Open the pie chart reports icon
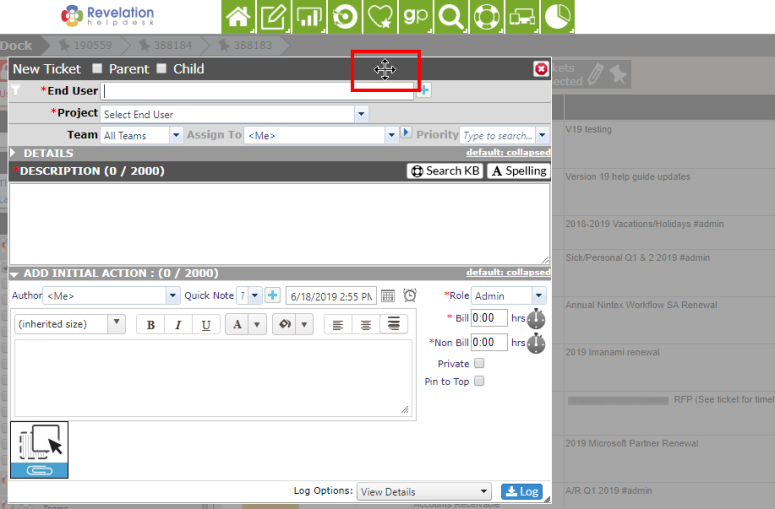 coord(558,17)
